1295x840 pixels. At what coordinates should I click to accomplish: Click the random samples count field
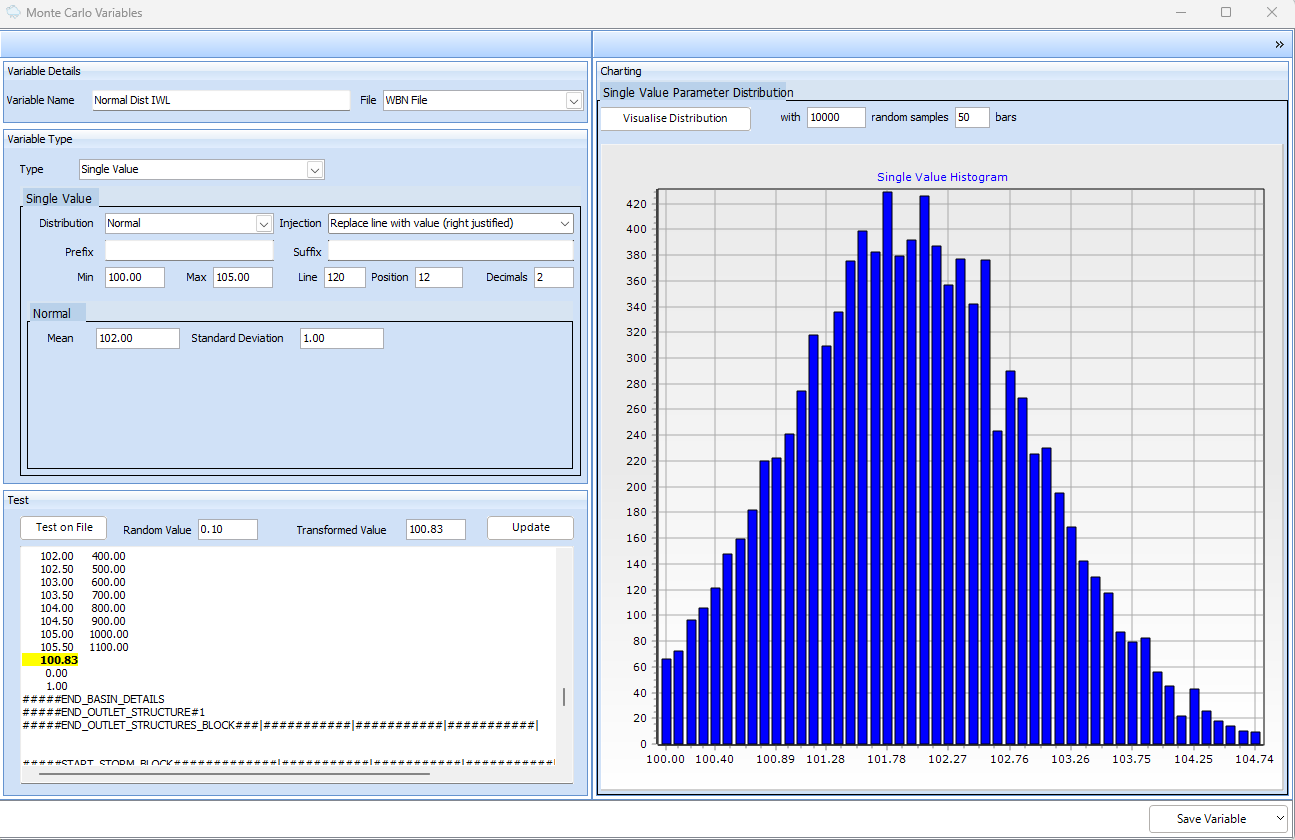[x=836, y=117]
